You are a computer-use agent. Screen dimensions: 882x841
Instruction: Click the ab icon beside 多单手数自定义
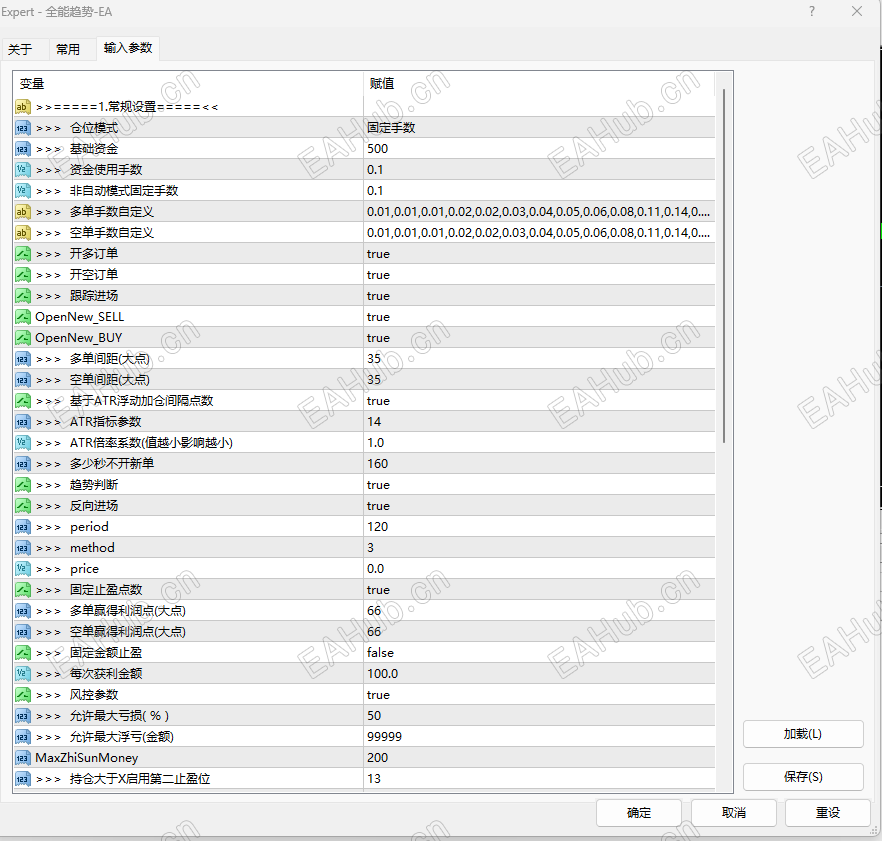(x=23, y=212)
